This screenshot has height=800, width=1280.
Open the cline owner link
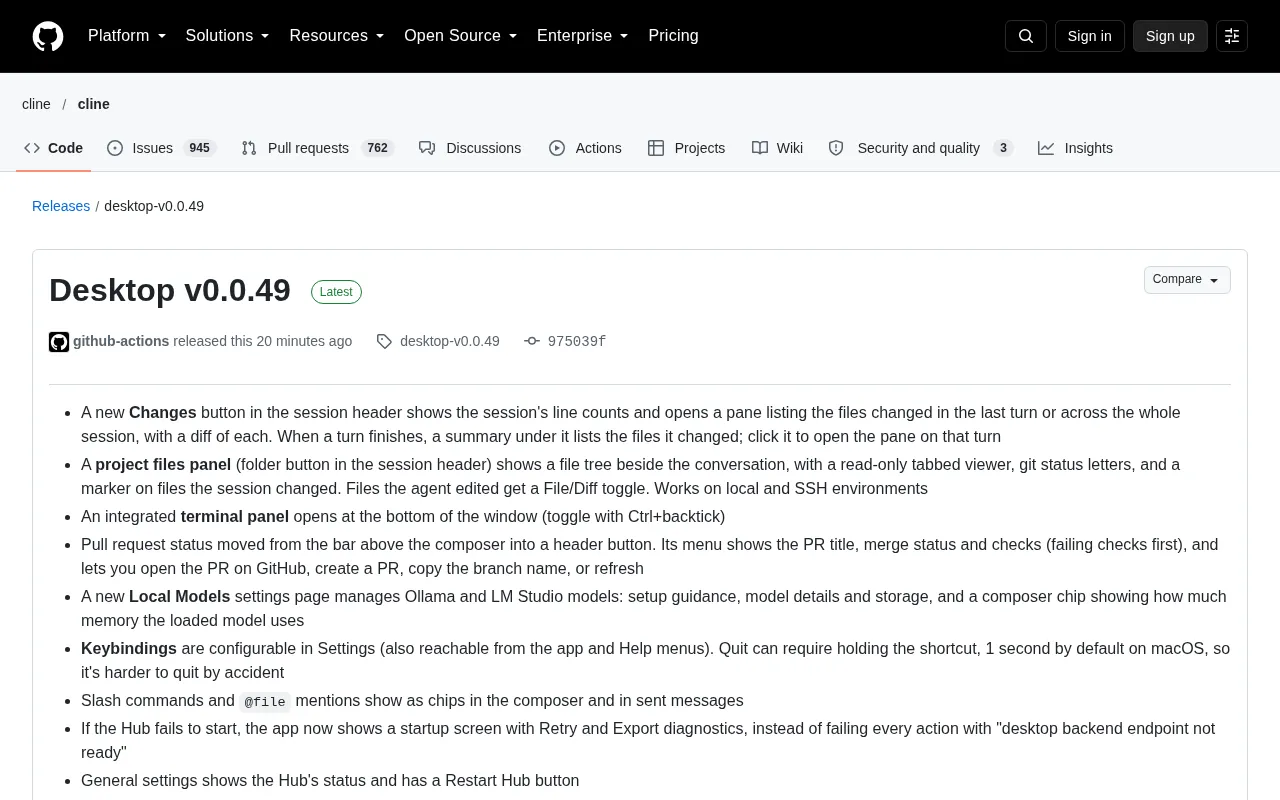[x=36, y=104]
